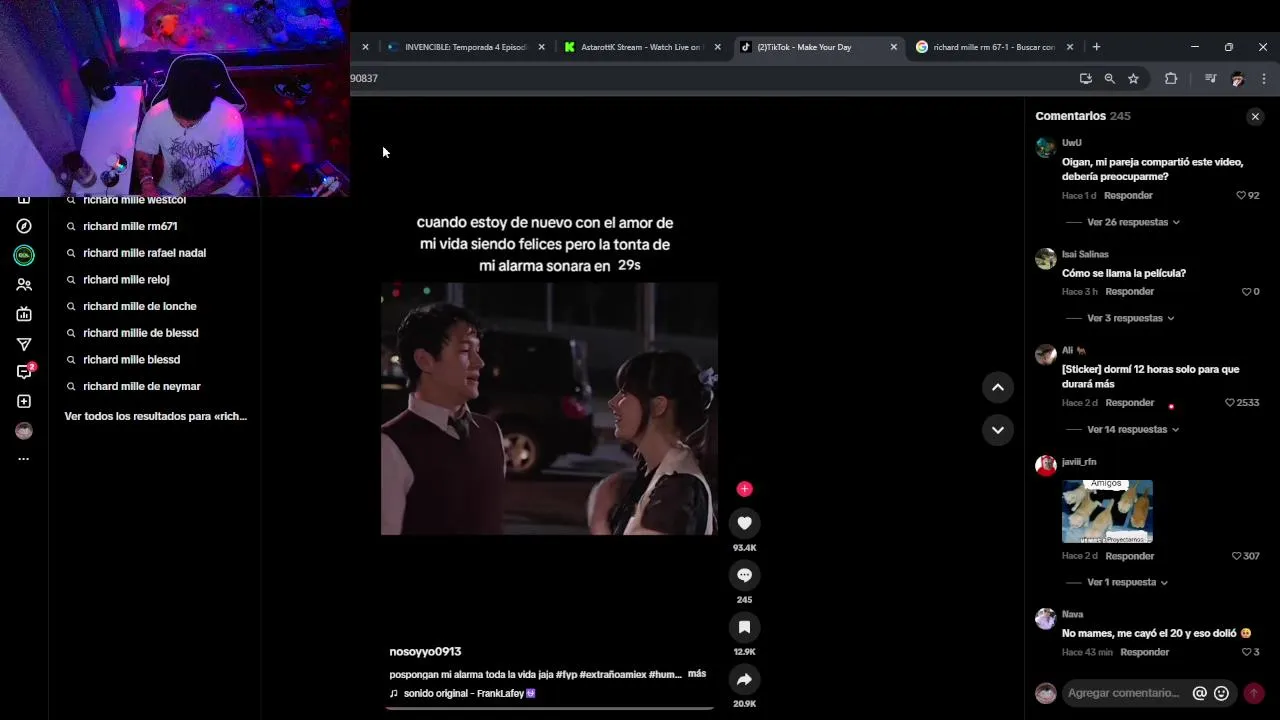Reply to javiii_rfn's comment
This screenshot has height=720, width=1280.
1129,556
